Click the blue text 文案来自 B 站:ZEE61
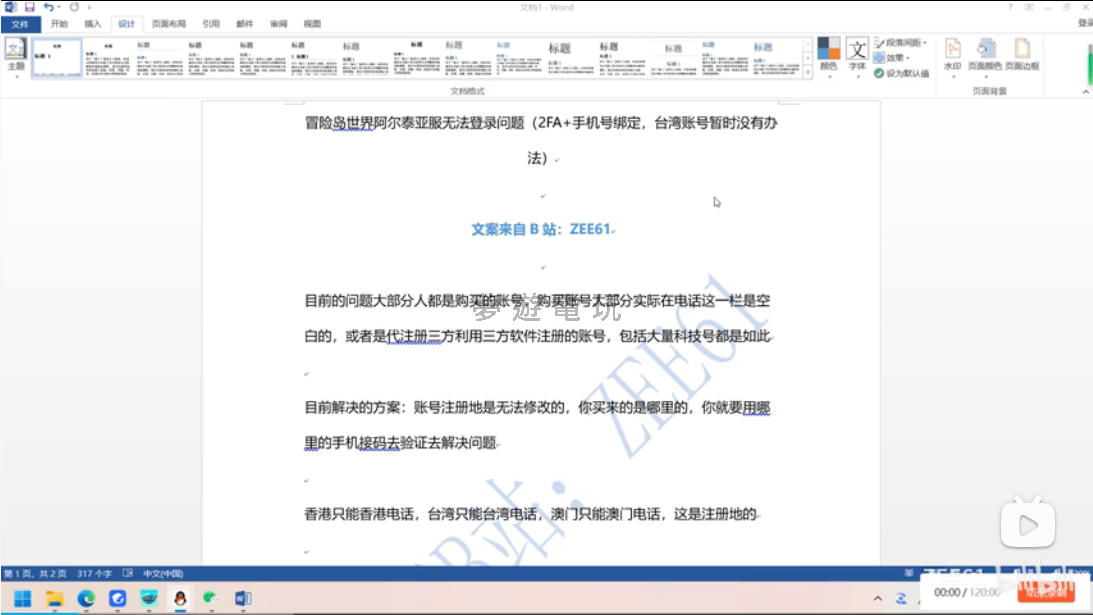This screenshot has height=615, width=1093. [543, 229]
